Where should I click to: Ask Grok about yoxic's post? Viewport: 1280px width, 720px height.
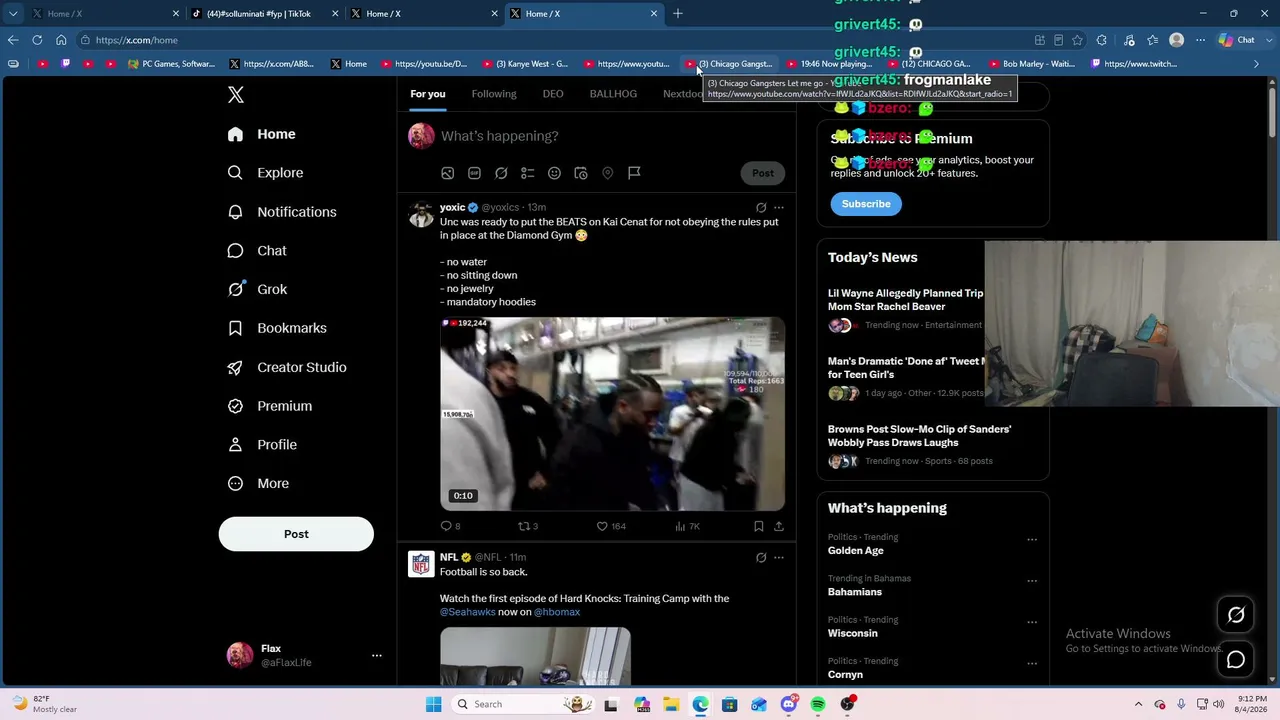[761, 208]
